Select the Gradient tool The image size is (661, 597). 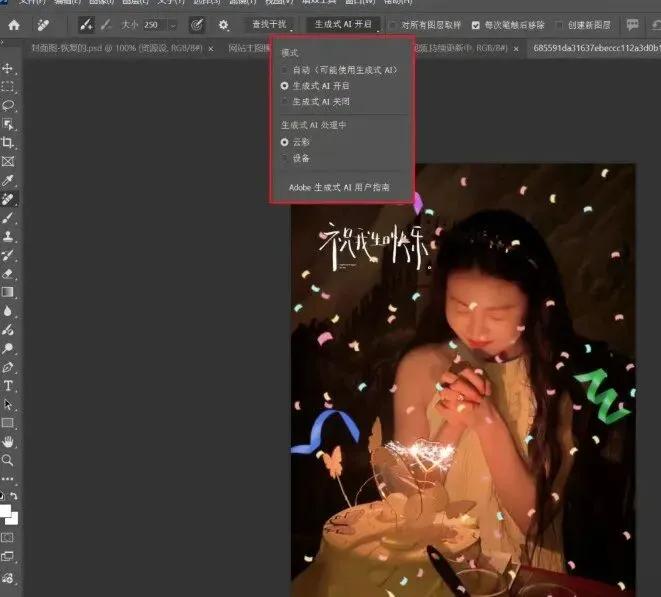8,292
